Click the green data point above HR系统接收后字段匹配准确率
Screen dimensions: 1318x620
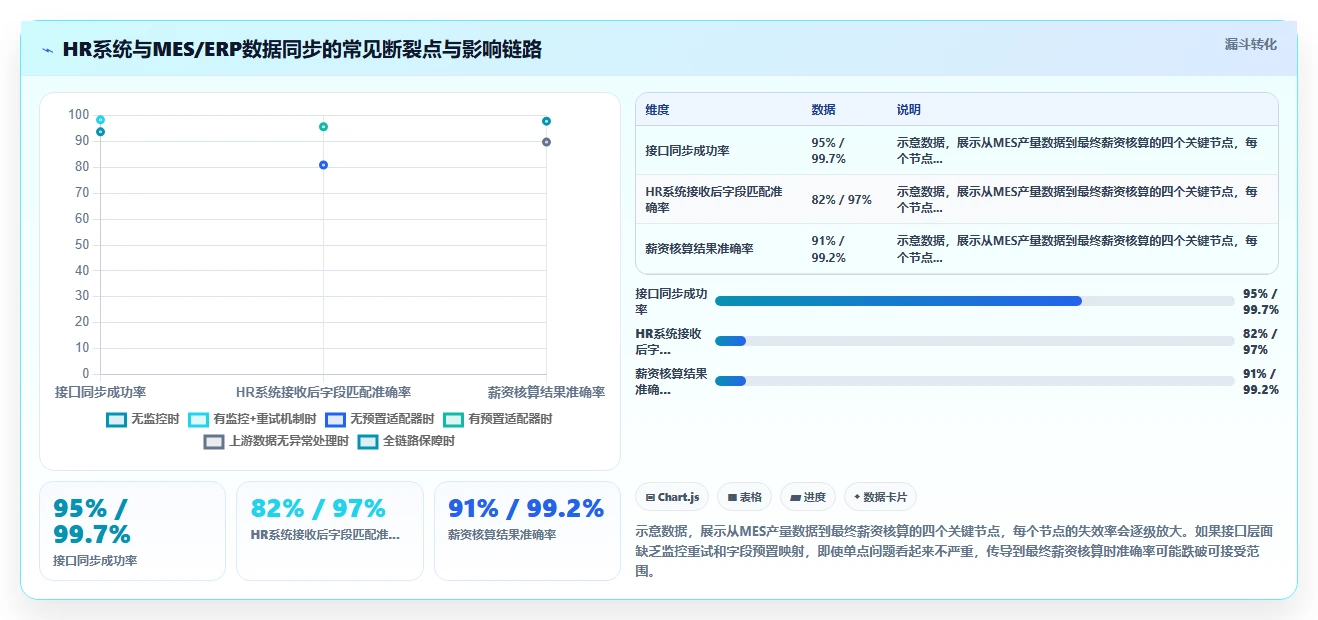click(323, 127)
